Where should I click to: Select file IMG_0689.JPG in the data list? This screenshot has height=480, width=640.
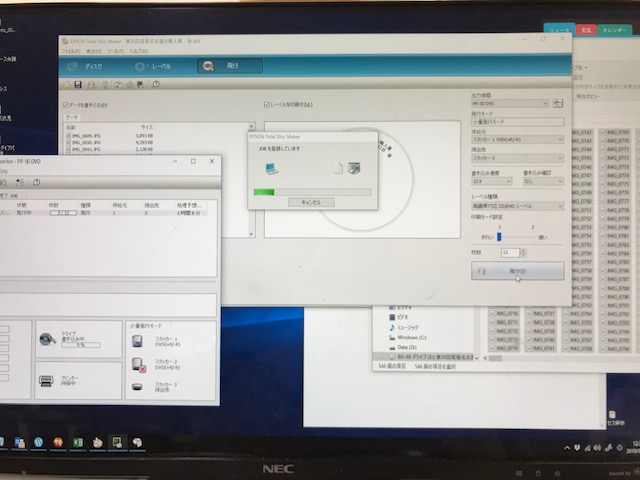[x=84, y=136]
